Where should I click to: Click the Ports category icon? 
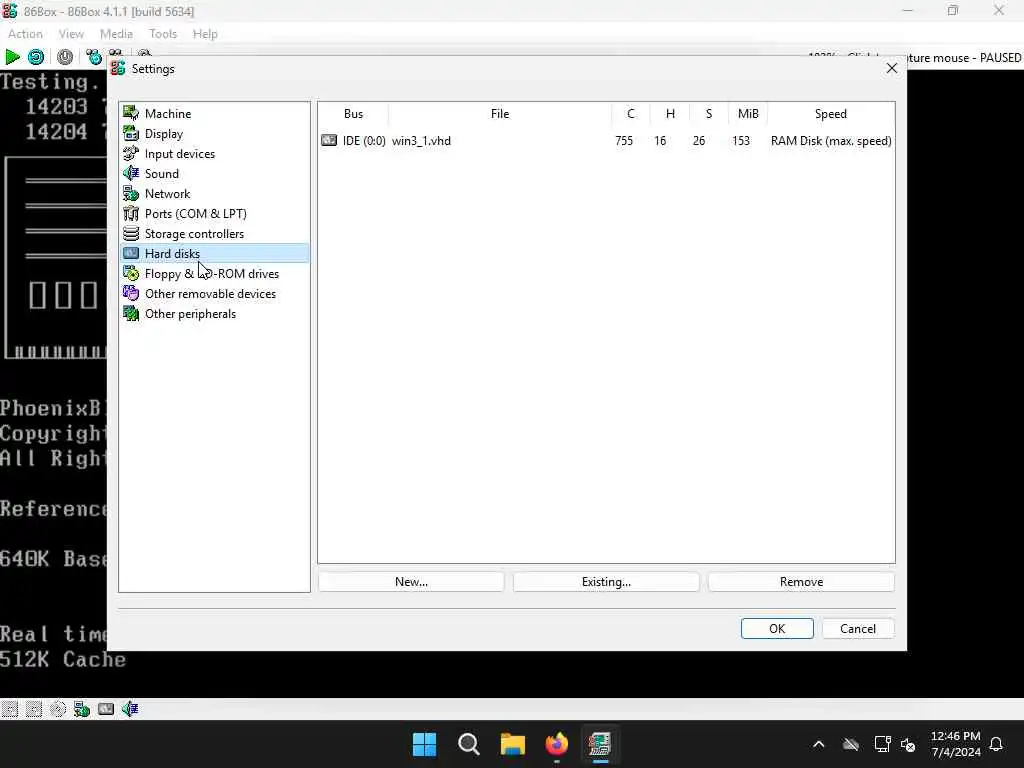(x=131, y=214)
